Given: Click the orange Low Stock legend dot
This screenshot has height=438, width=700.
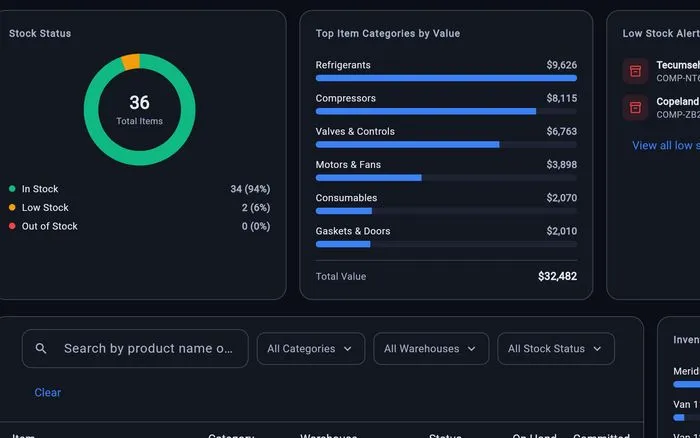Looking at the screenshot, I should (12, 208).
